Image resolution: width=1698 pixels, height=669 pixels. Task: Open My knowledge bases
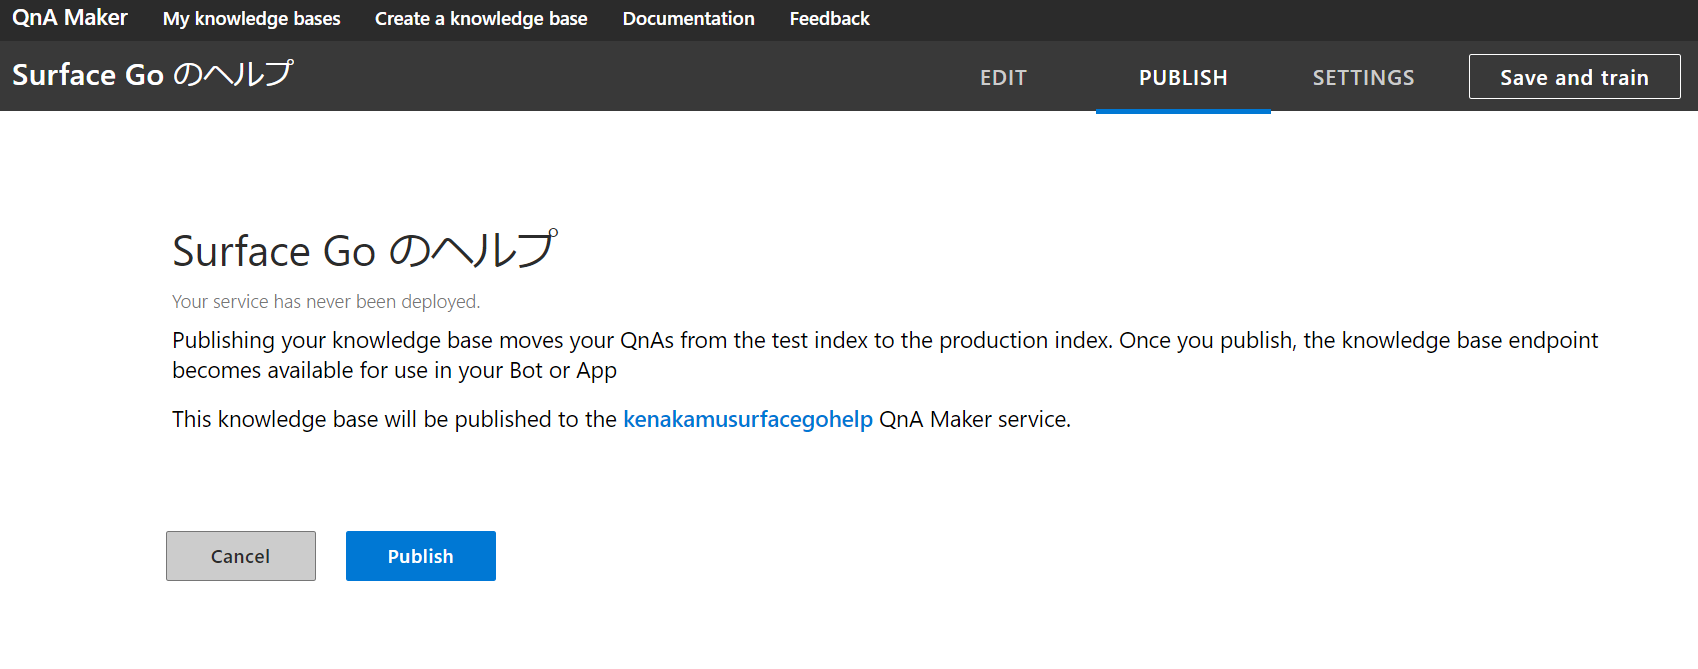tap(252, 19)
